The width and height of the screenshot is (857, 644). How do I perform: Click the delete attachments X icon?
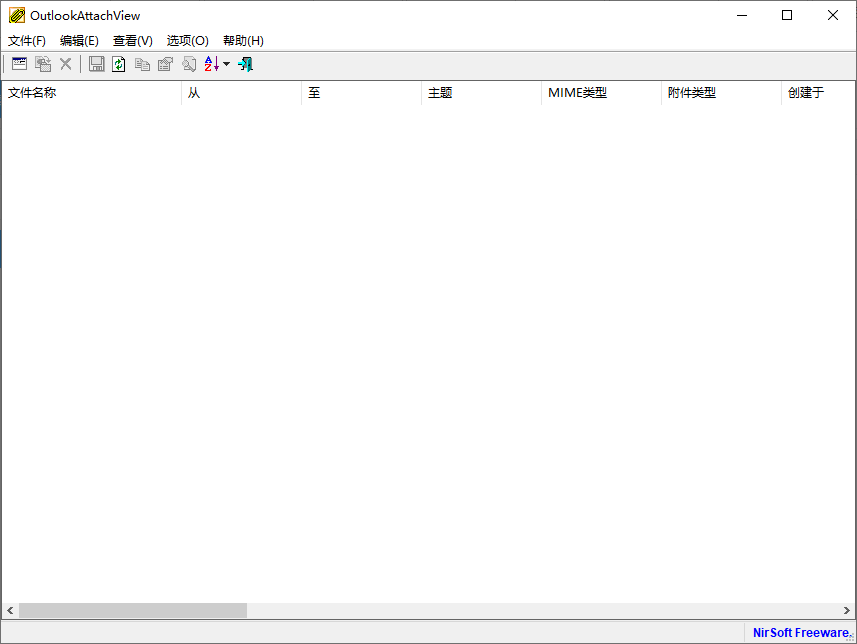(66, 64)
